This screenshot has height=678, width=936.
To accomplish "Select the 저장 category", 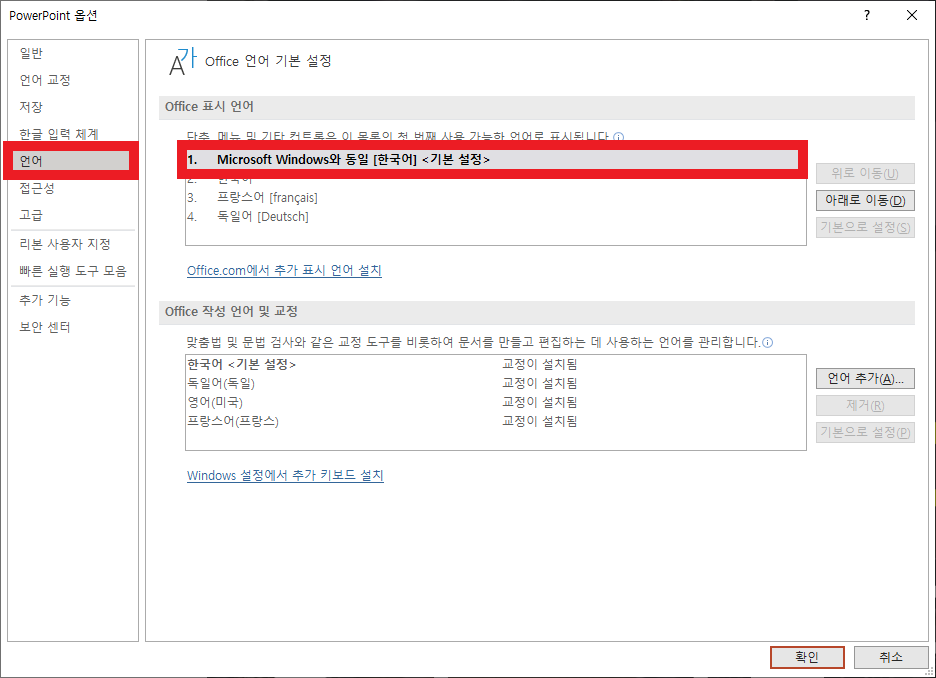I will [x=31, y=107].
